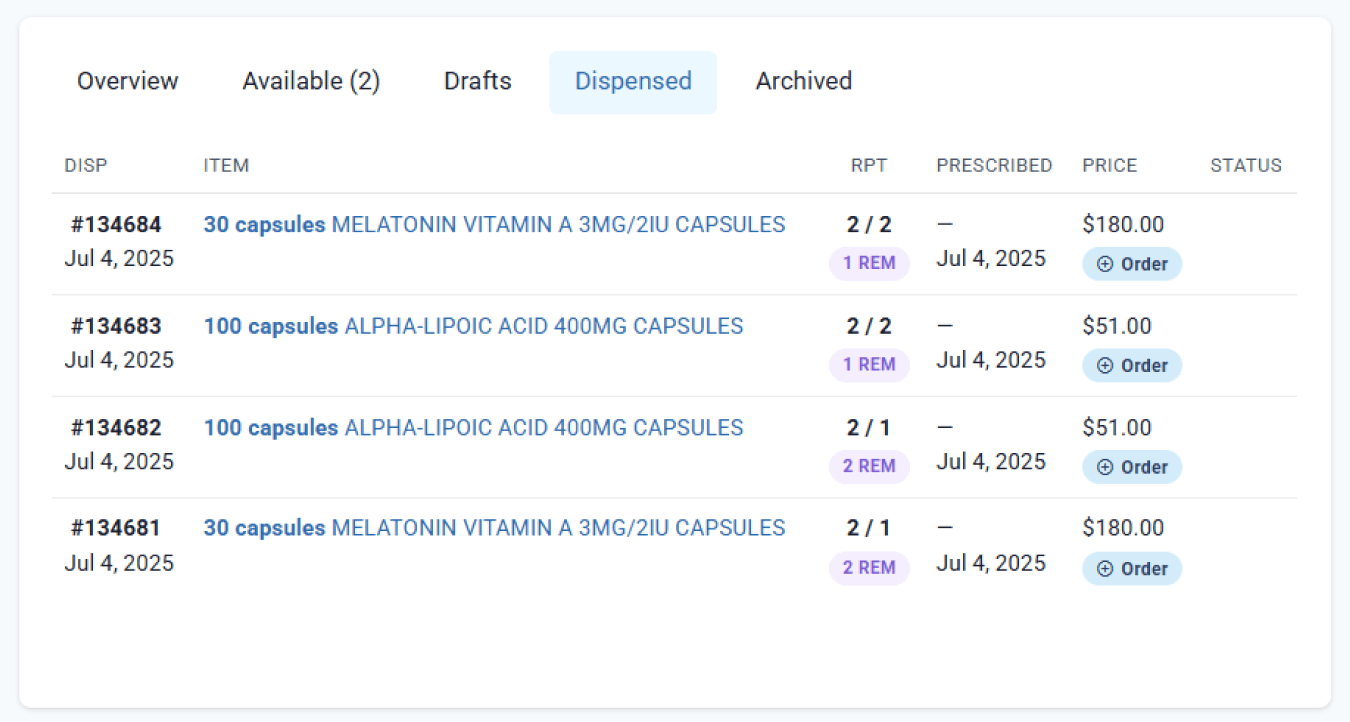The width and height of the screenshot is (1350, 722).
Task: Click the PRICE column header
Action: pyautogui.click(x=1110, y=166)
